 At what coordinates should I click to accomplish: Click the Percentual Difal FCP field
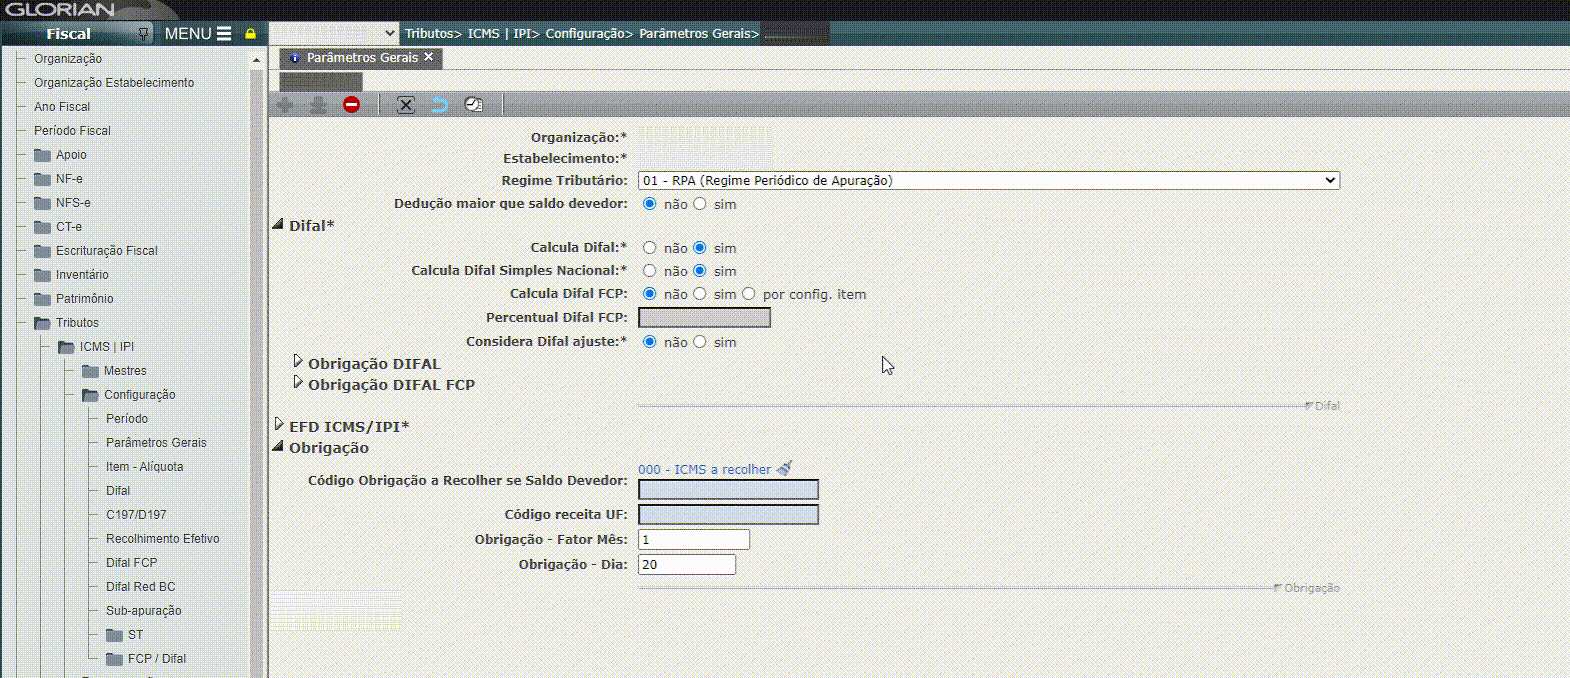pos(704,318)
